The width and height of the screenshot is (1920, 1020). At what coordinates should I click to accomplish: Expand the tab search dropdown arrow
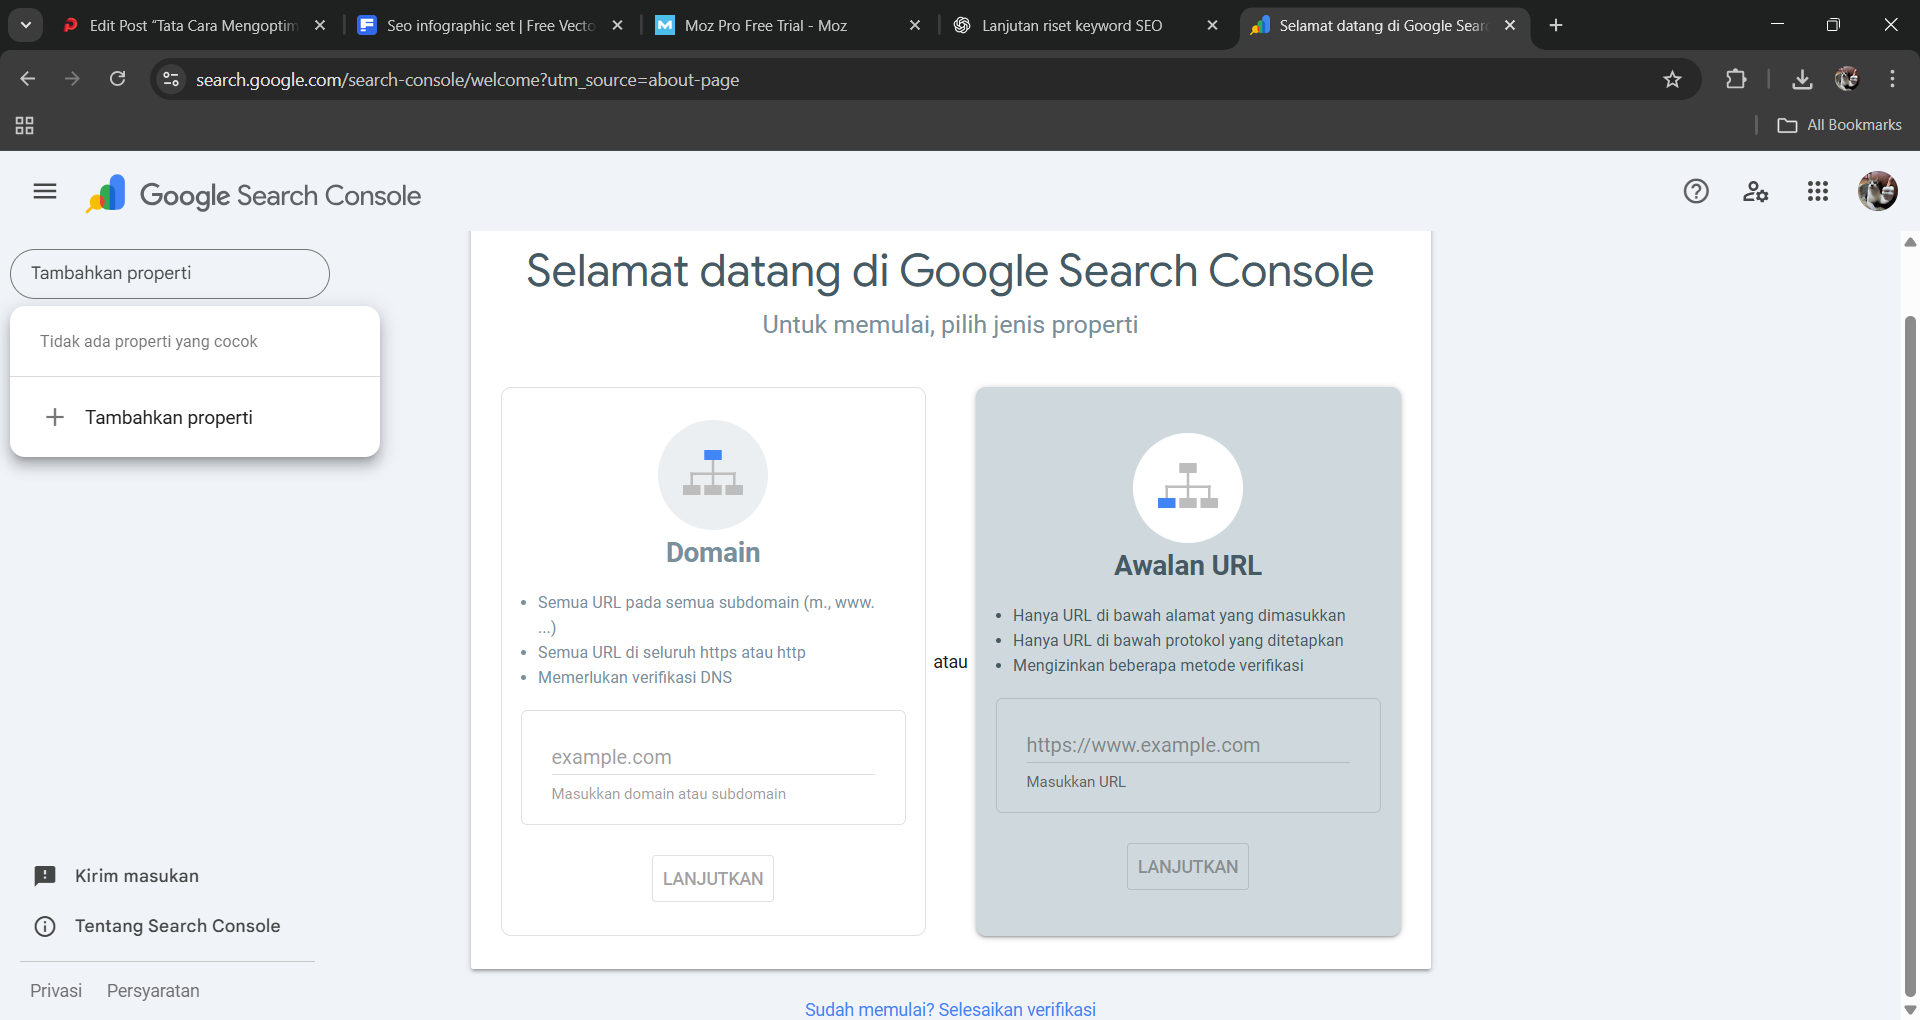(26, 25)
